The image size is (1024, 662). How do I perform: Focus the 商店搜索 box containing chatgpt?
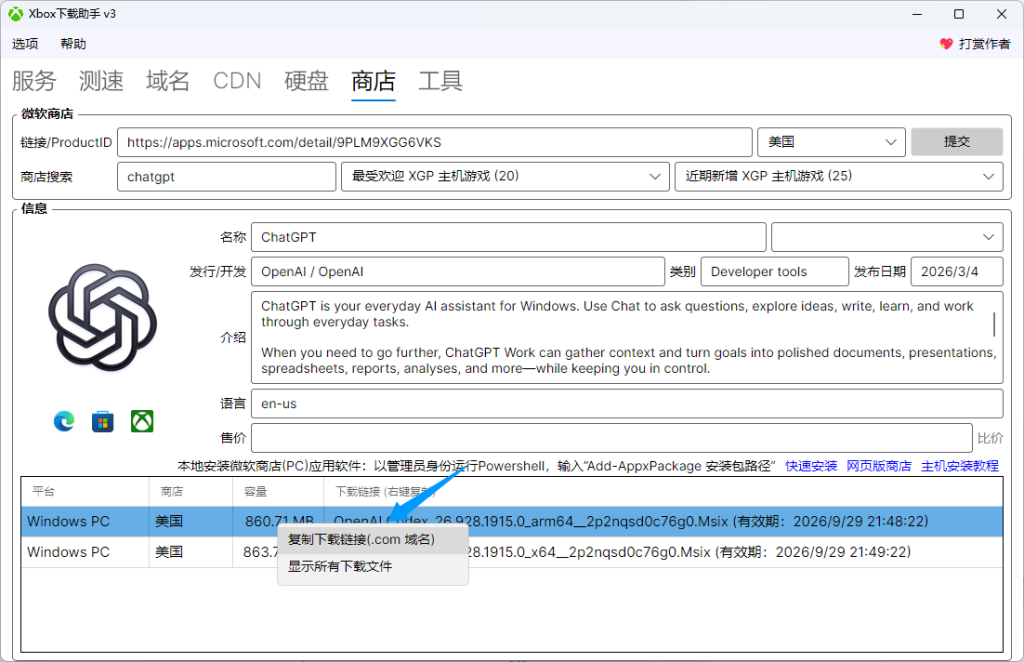[x=227, y=177]
